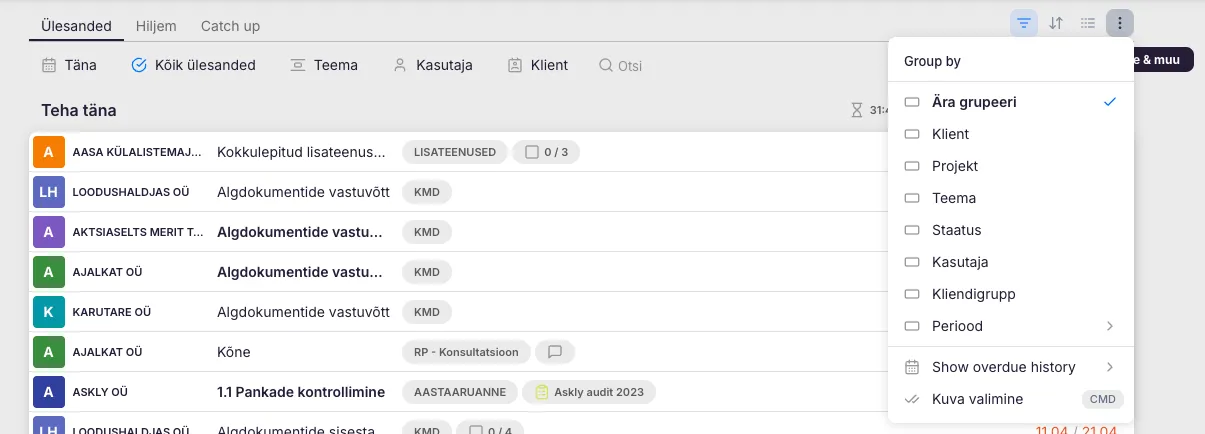1205x434 pixels.
Task: Expand the Periood submenu
Action: pos(1010,326)
